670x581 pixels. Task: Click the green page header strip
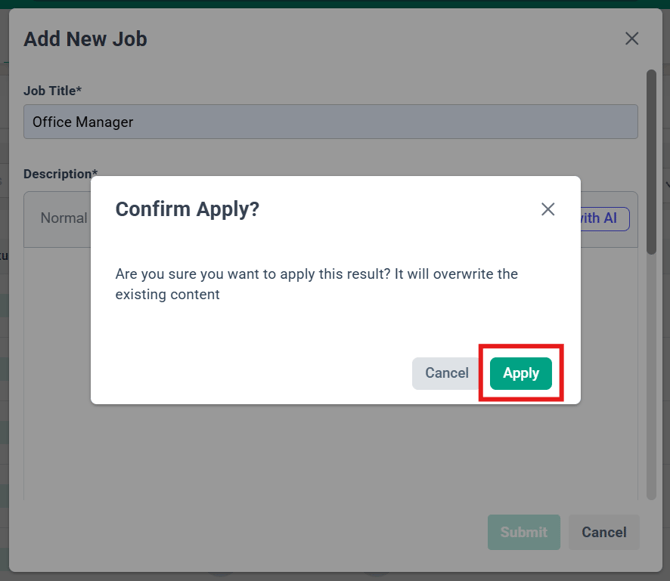coord(335,3)
